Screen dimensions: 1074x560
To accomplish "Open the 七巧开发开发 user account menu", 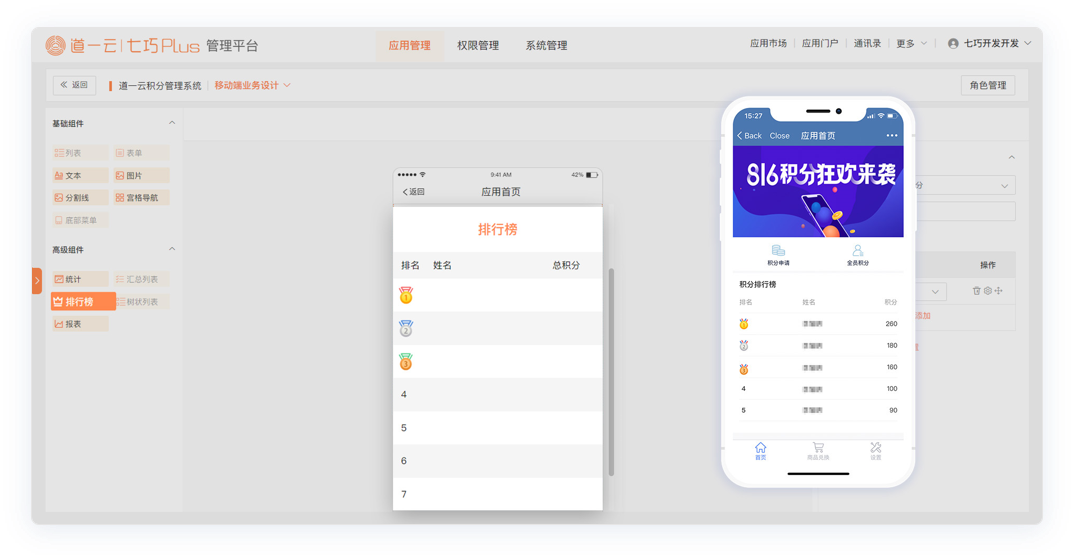I will pos(989,44).
